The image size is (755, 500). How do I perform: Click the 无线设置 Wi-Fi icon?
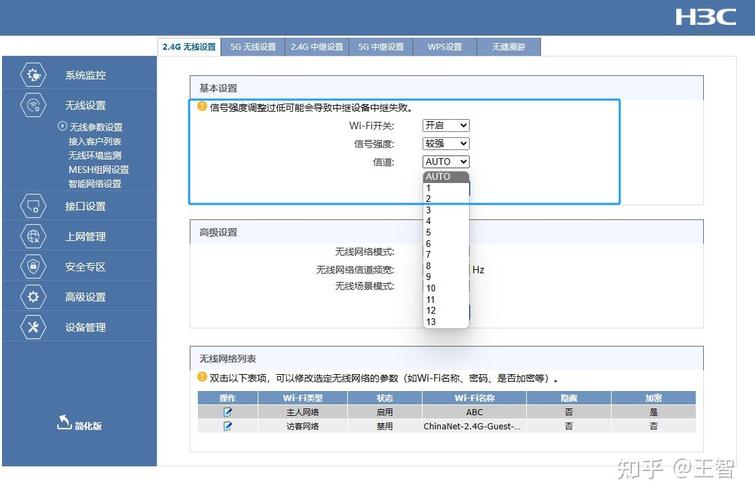click(33, 105)
